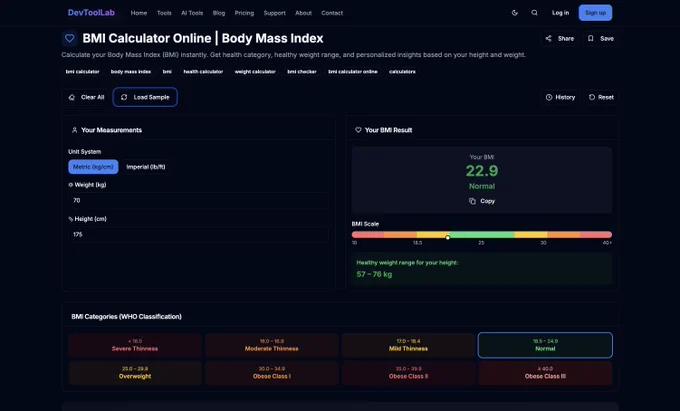
Task: Click the Weight (kg) input field
Action: (198, 200)
